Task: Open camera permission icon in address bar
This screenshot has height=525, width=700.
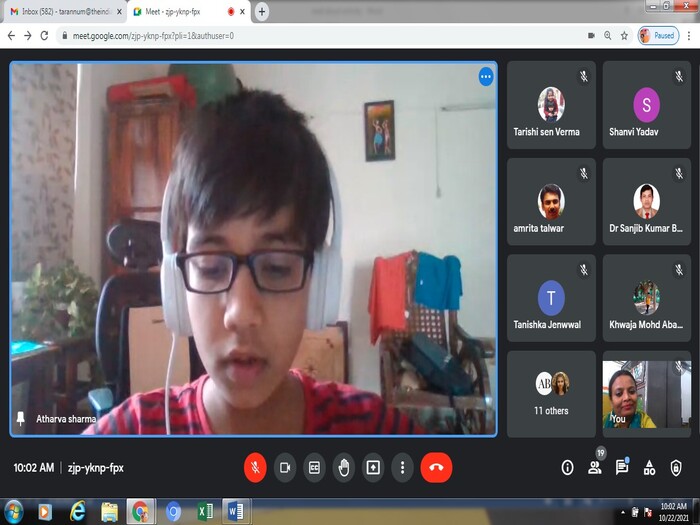Action: click(x=591, y=36)
